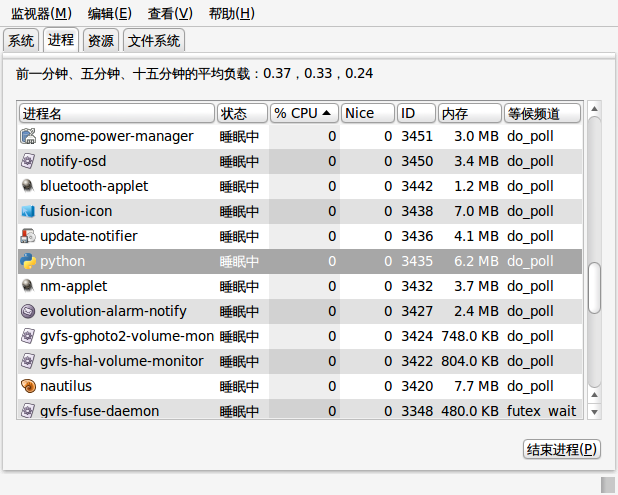Sort by the ID column header
The width and height of the screenshot is (618, 495).
tap(416, 114)
